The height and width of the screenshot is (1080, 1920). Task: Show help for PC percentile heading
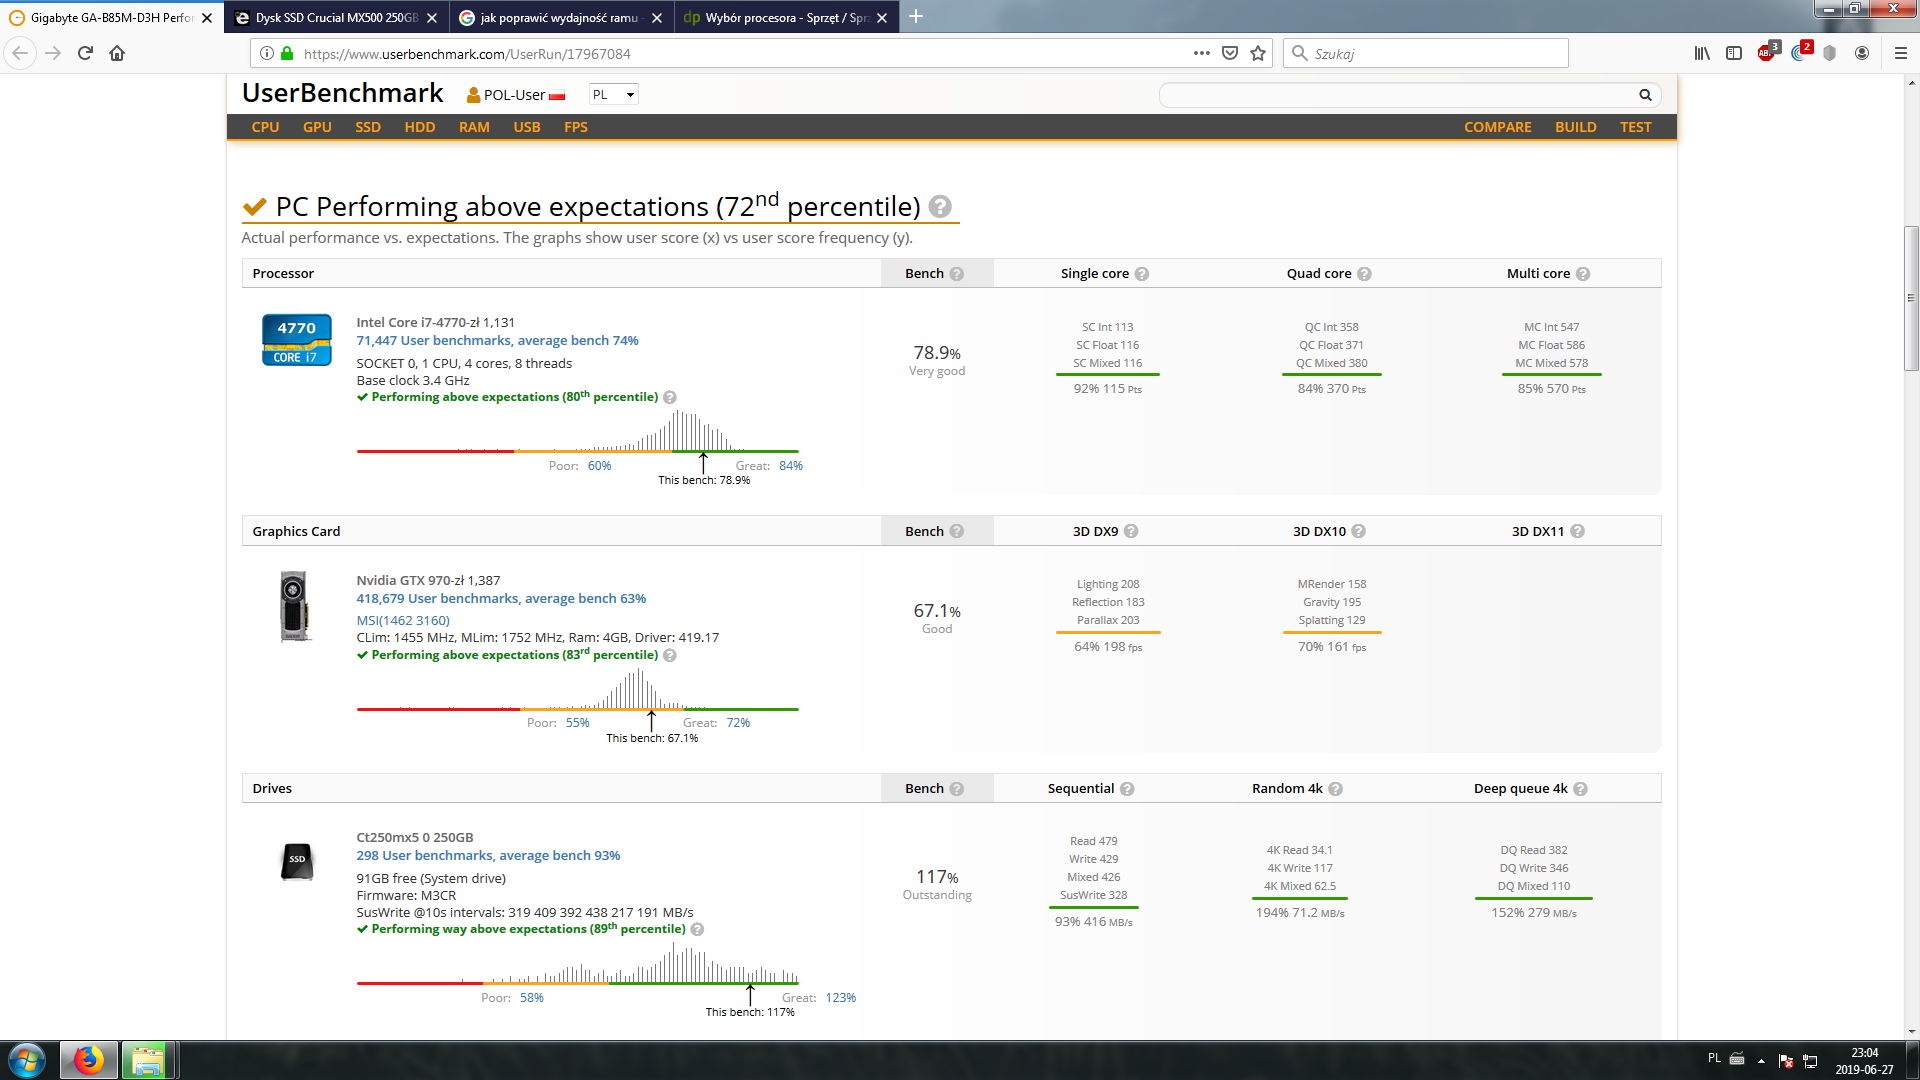939,206
